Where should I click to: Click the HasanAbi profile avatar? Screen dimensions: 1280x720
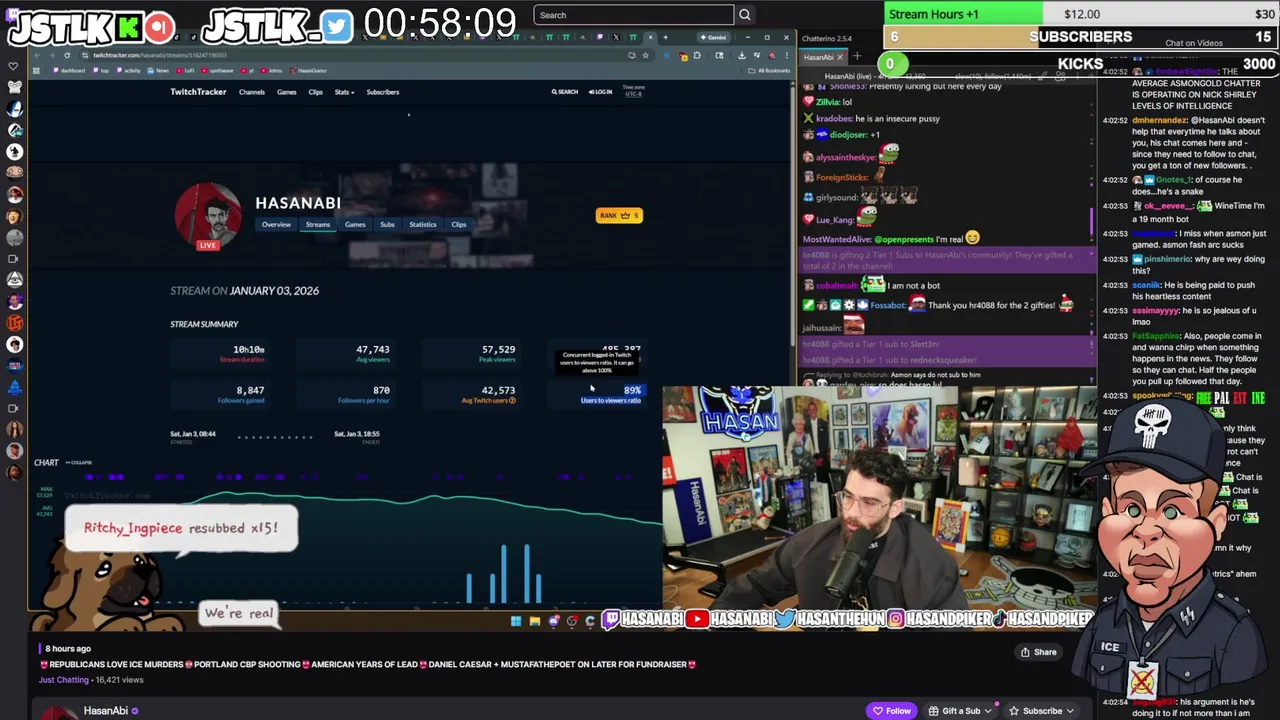point(208,214)
